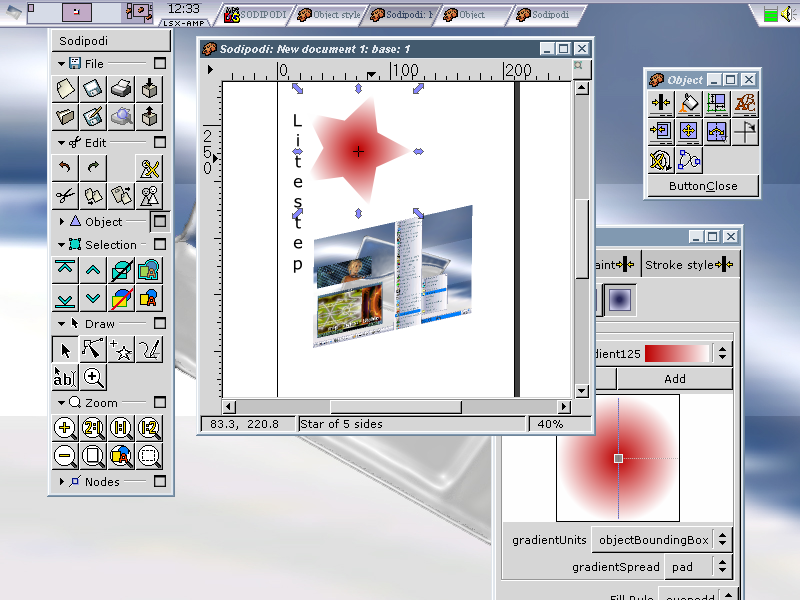Click the Import icon with down arrow
Viewport: 800px width, 600px height.
click(149, 89)
